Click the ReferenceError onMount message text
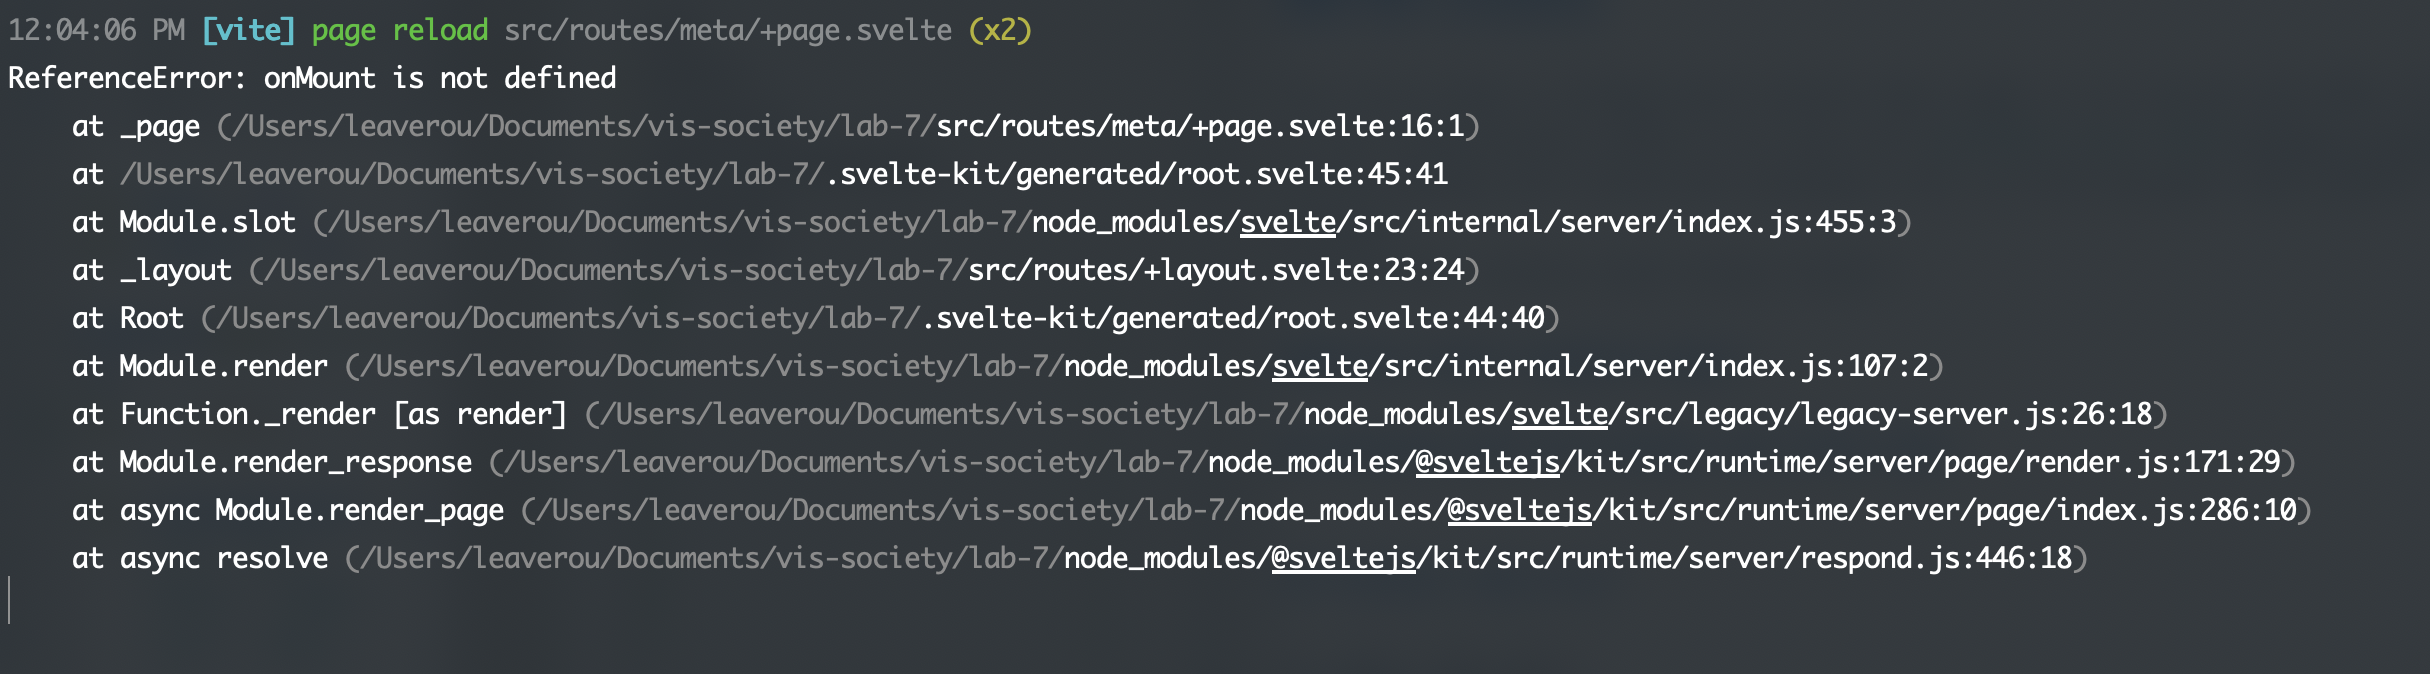This screenshot has height=674, width=2430. pos(312,79)
